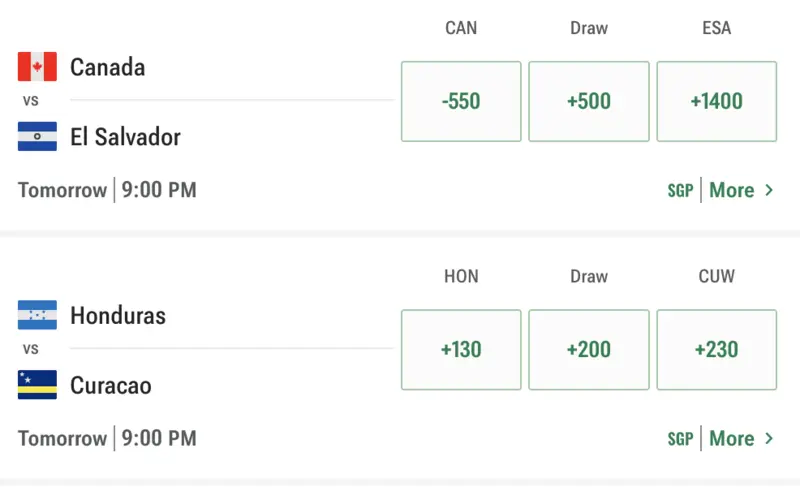Click the Honduras flag icon
Screen dimensions: 800x487
pyautogui.click(x=37, y=315)
